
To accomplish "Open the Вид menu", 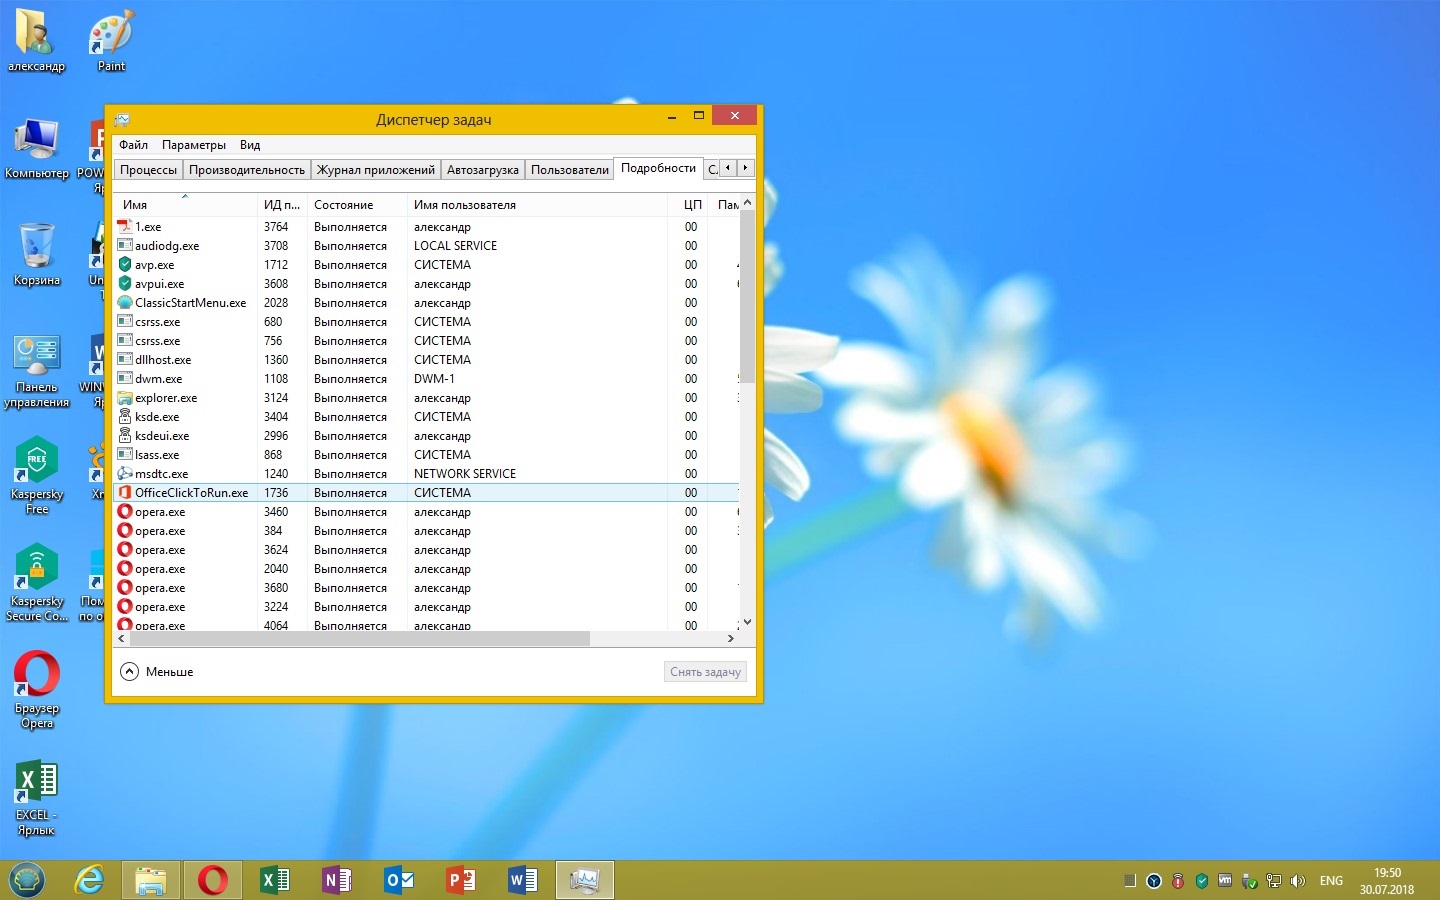I will [x=250, y=145].
